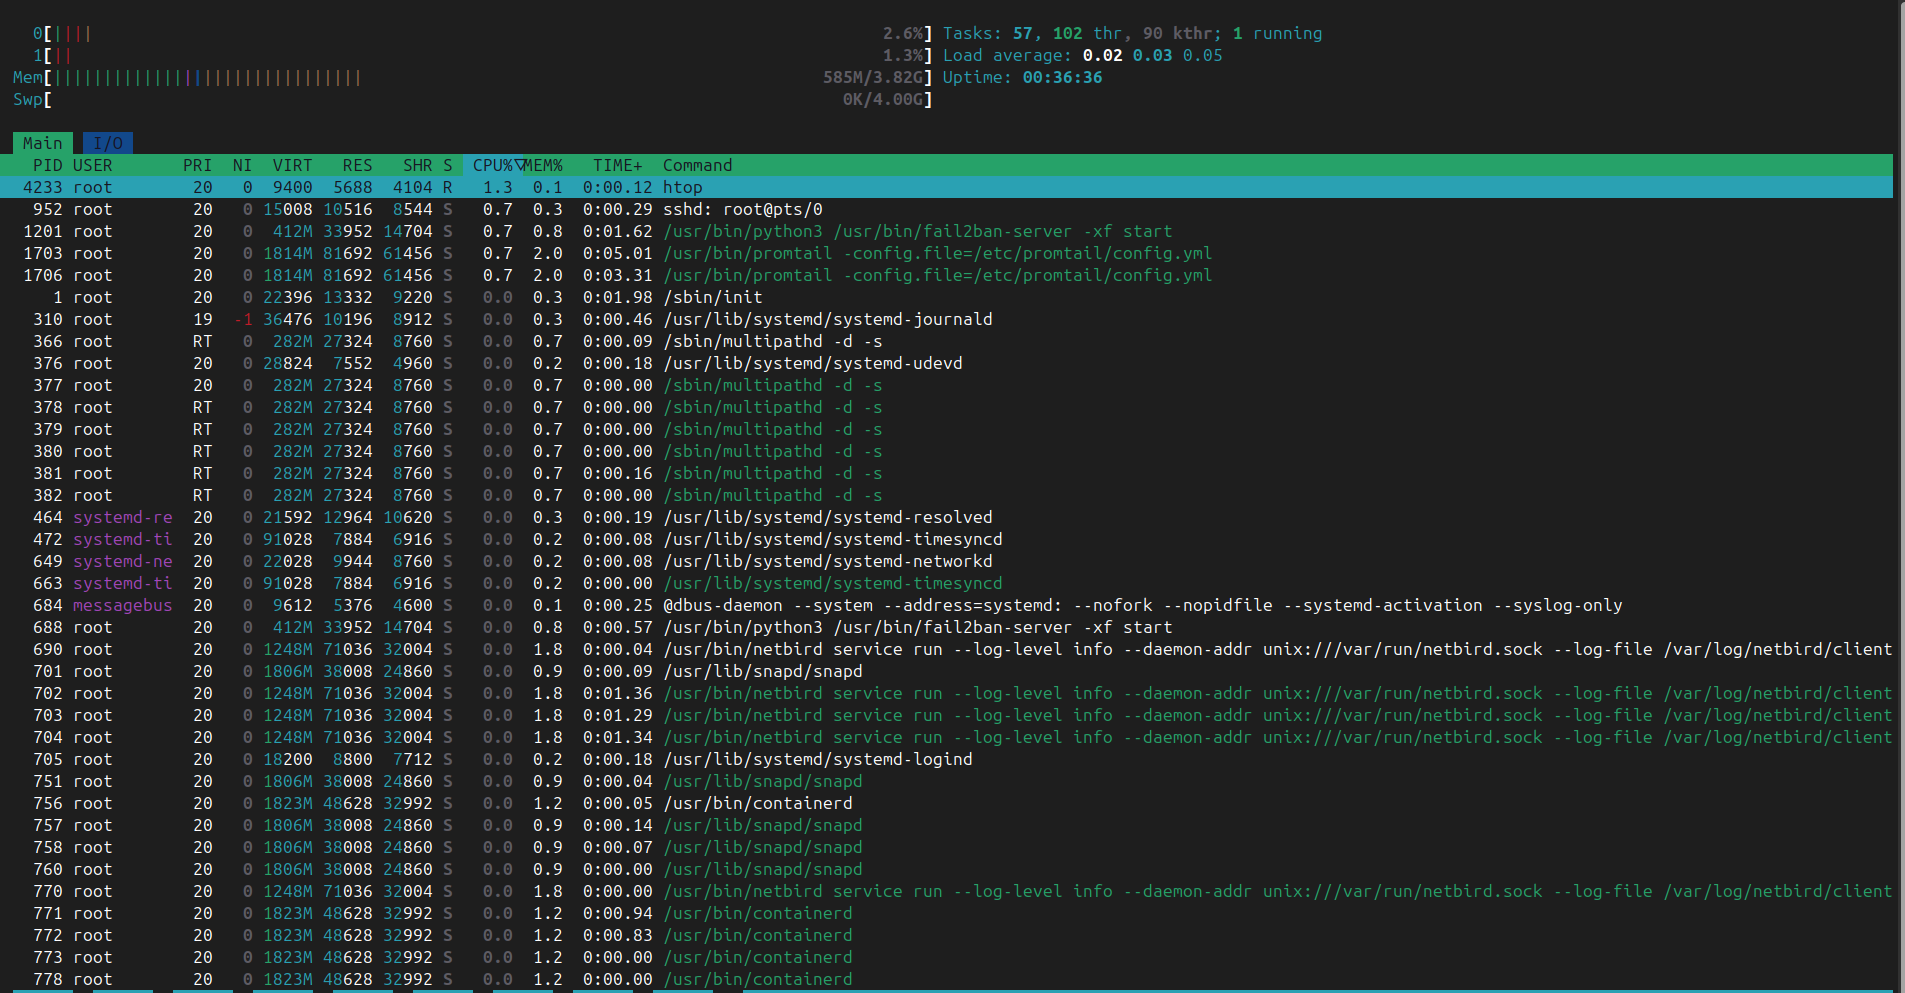Select the systemd-udevd process row
The height and width of the screenshot is (993, 1905).
point(946,363)
